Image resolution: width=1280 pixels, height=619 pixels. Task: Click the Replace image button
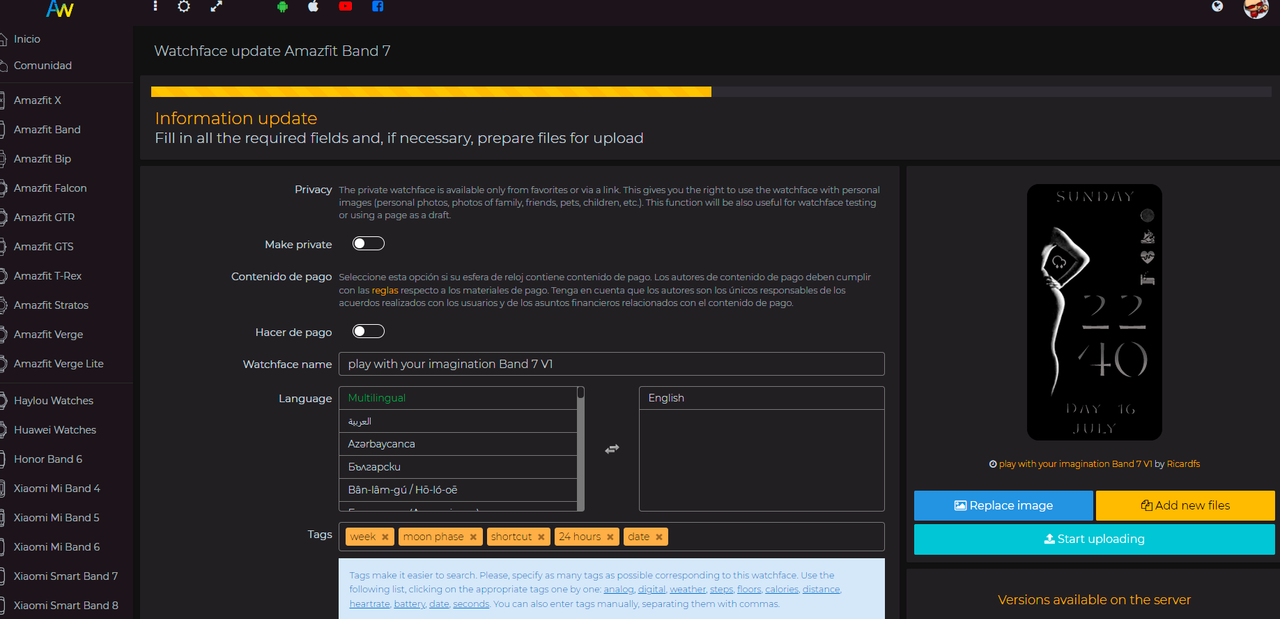1003,505
